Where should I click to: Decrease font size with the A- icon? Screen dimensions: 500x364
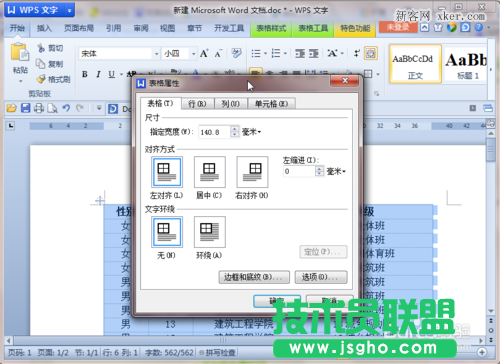218,54
